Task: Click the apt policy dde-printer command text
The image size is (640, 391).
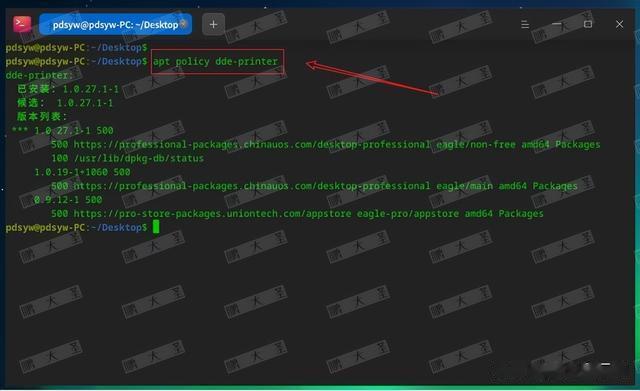Action: [x=215, y=62]
